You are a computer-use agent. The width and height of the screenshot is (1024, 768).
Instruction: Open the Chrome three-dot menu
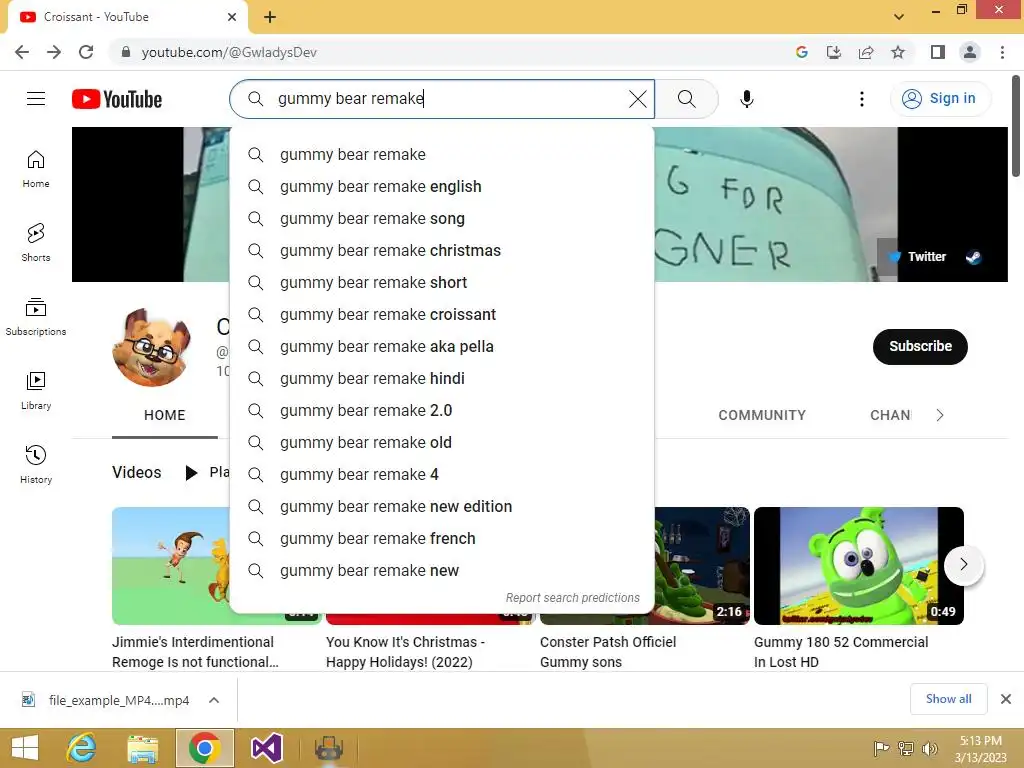(1002, 52)
